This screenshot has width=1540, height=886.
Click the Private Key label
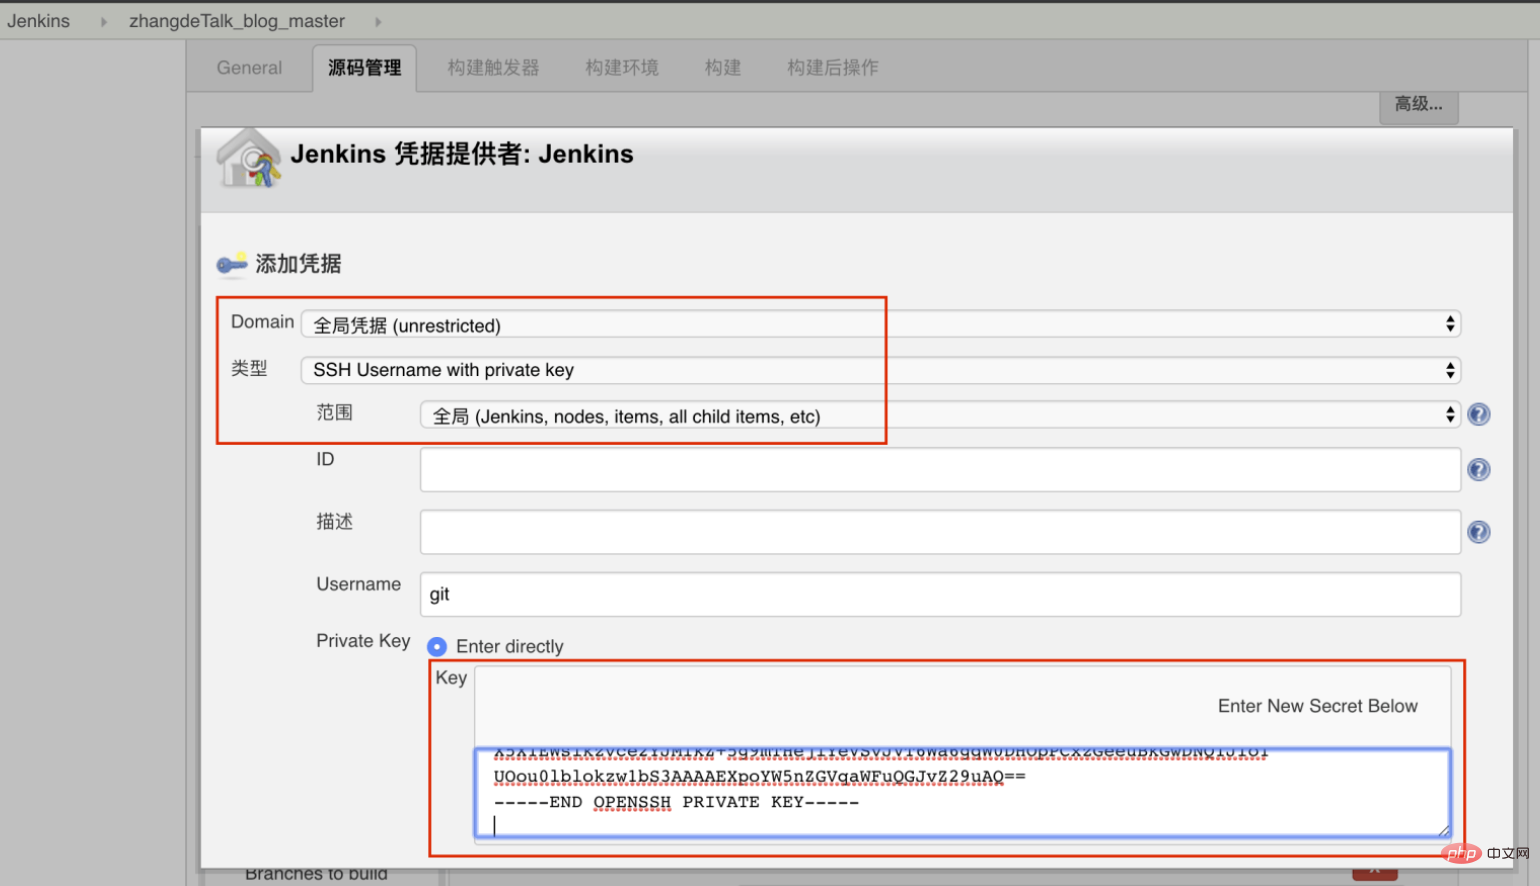point(363,641)
